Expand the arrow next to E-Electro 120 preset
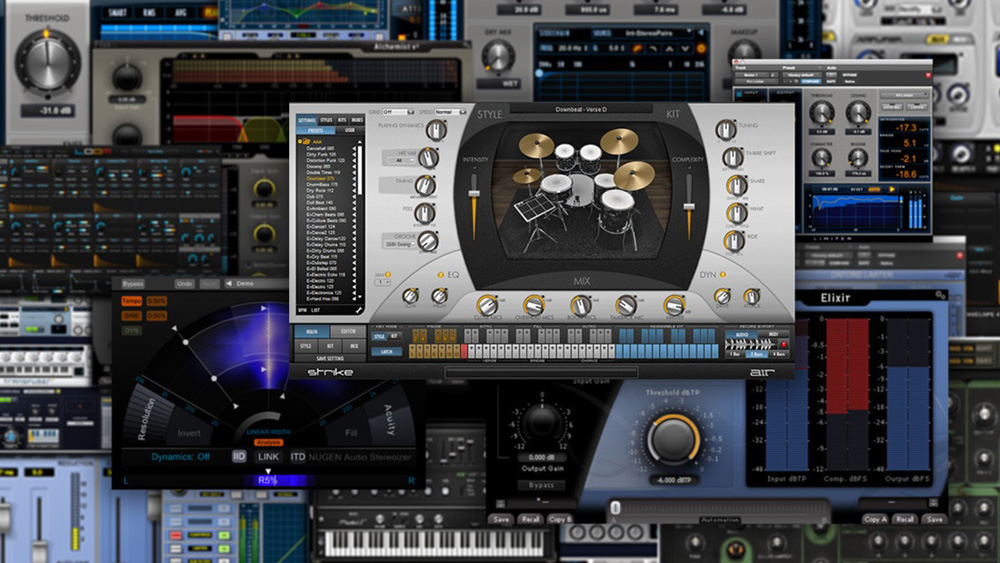The height and width of the screenshot is (563, 1000). [354, 281]
